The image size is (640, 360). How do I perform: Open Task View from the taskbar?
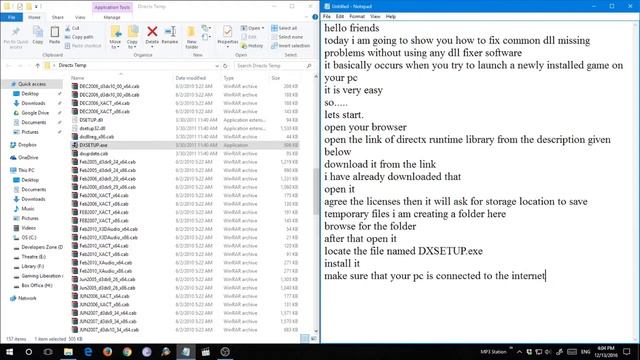click(x=48, y=351)
